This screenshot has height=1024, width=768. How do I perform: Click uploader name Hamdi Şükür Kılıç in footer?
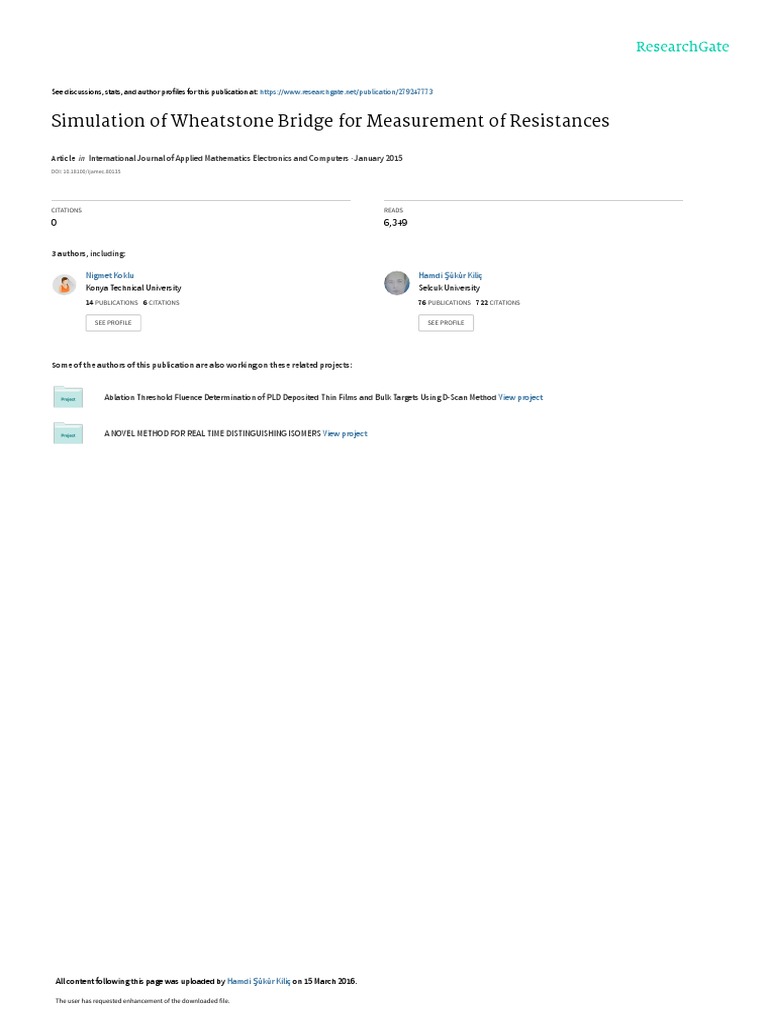pos(259,981)
